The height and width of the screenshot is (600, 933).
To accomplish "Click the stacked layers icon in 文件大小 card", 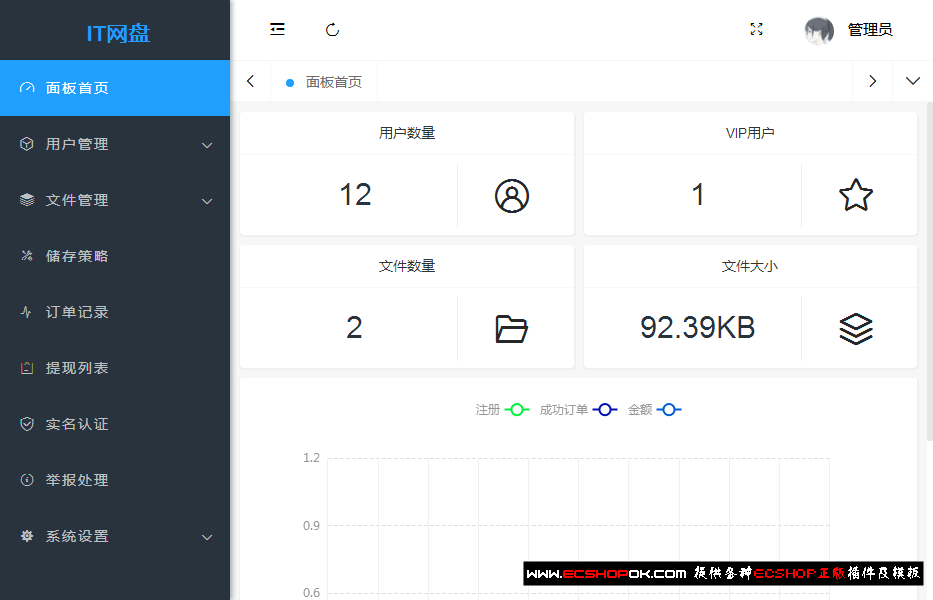I will 856,329.
